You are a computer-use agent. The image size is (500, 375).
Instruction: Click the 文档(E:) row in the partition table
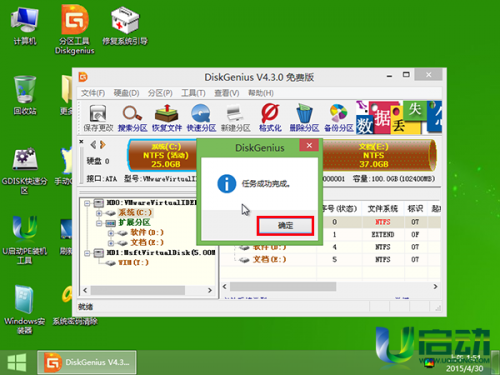click(x=331, y=260)
